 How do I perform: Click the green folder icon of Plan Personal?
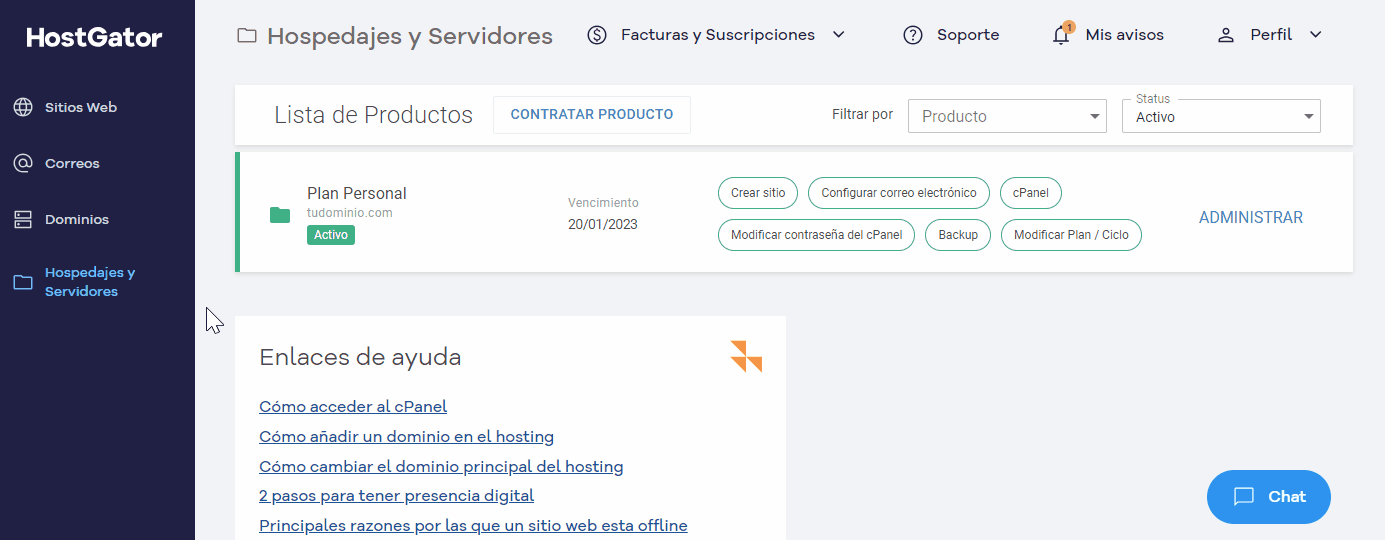pyautogui.click(x=280, y=215)
